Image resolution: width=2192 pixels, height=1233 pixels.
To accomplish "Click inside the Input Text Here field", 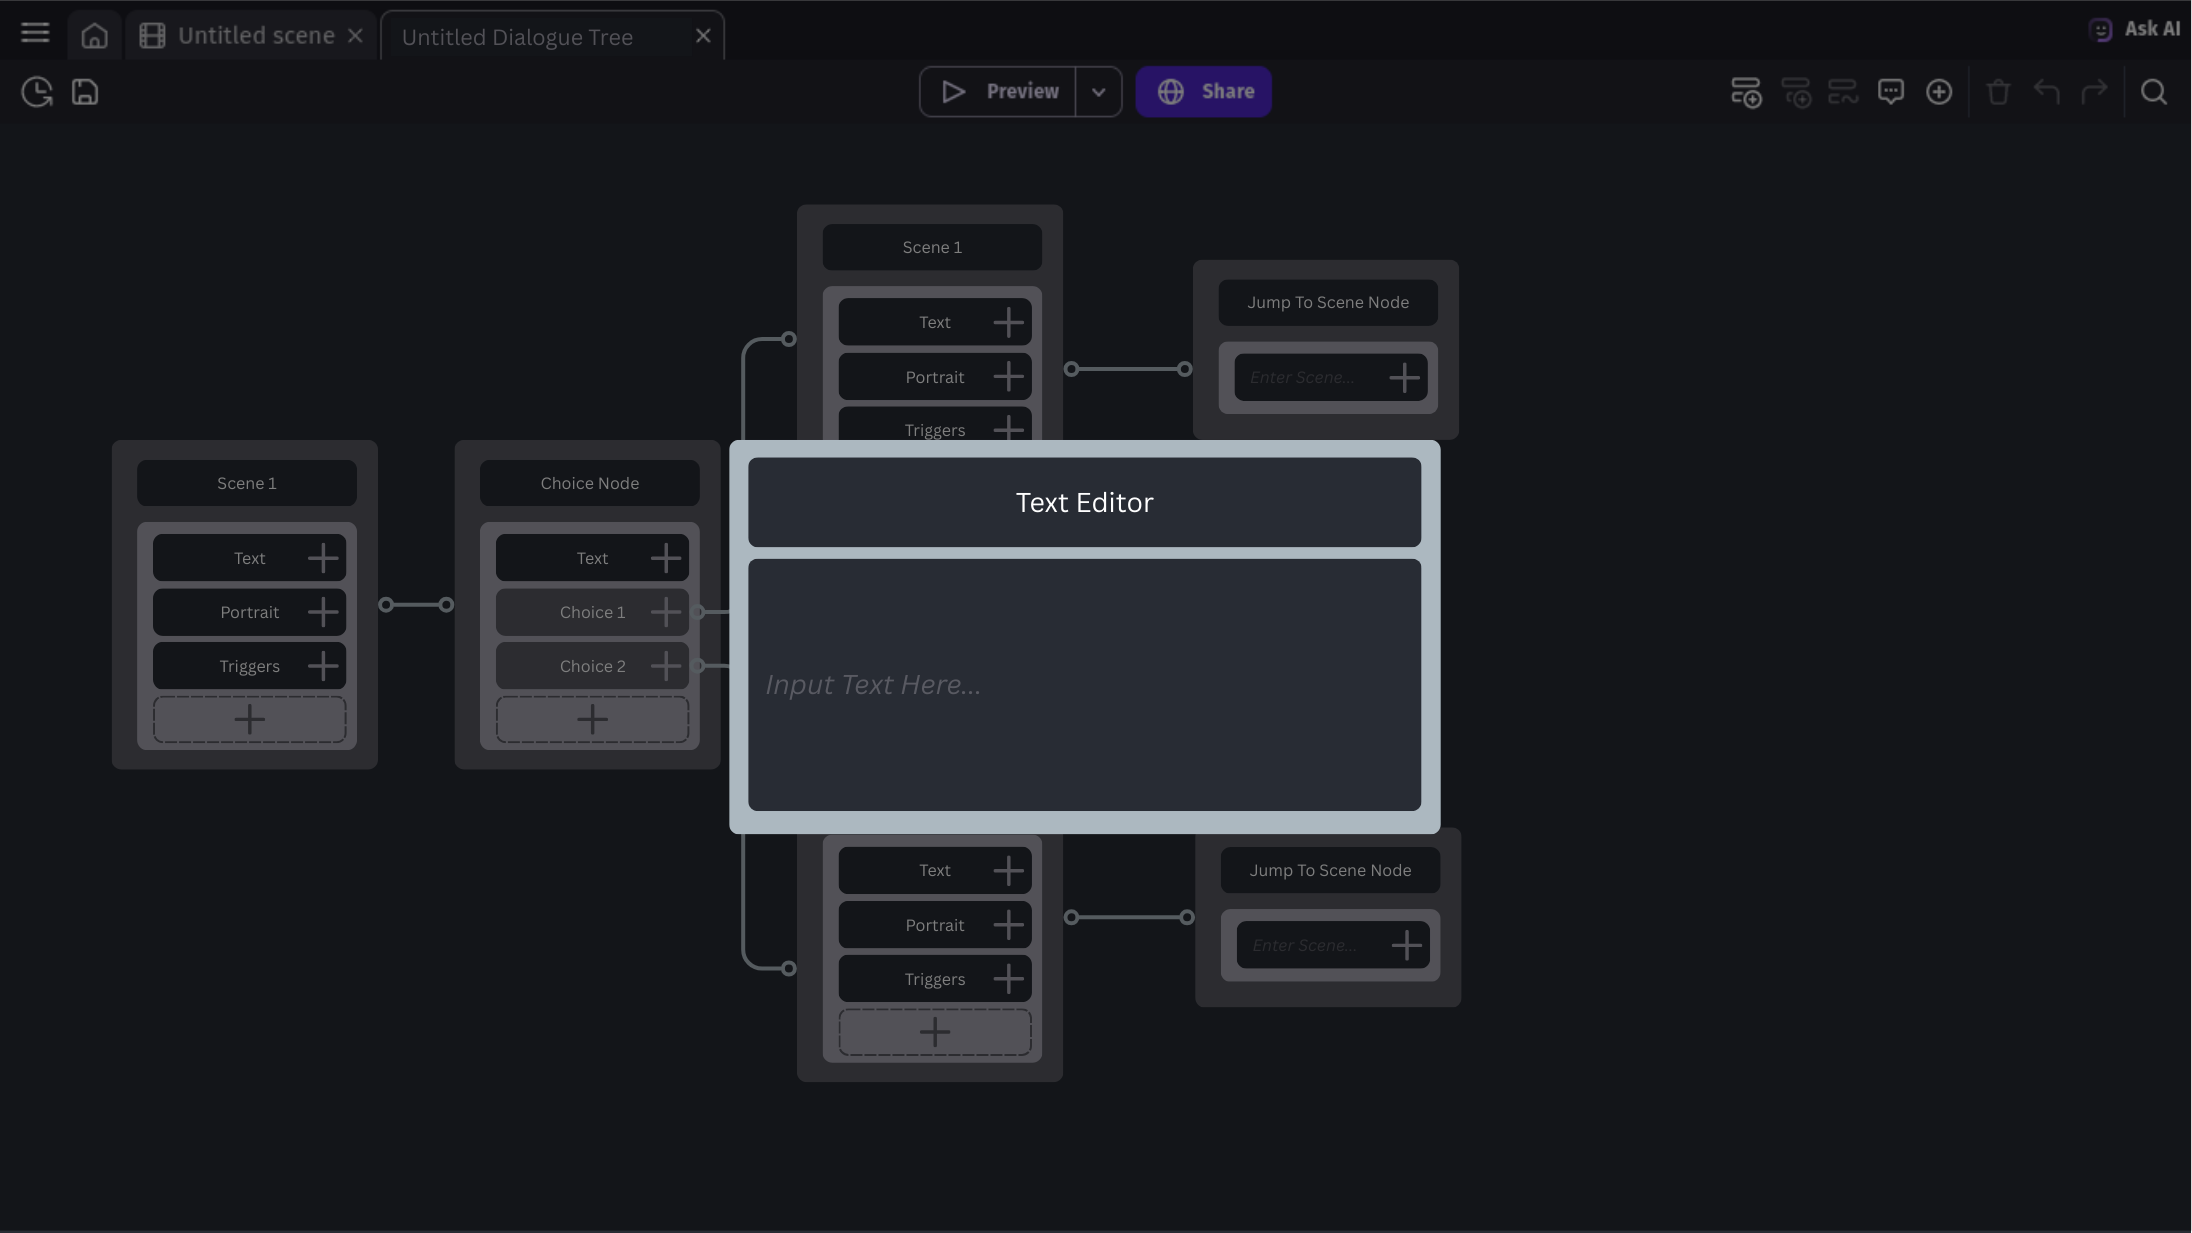I will 1083,684.
